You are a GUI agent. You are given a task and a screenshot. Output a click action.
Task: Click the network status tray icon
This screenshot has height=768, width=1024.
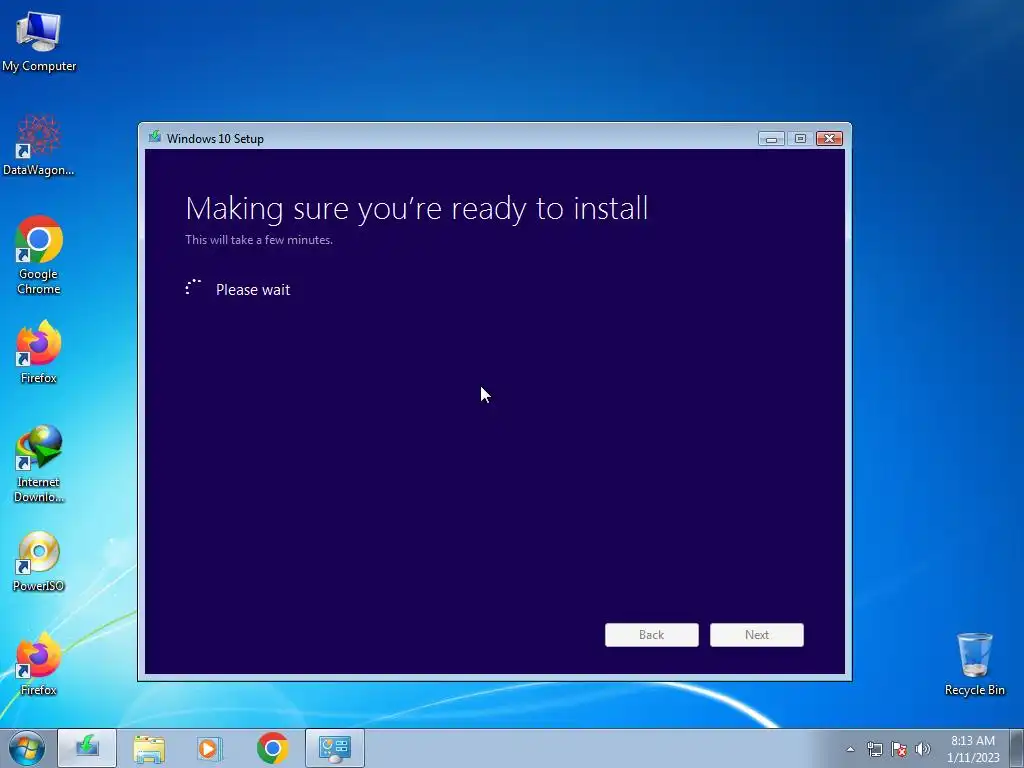point(874,749)
